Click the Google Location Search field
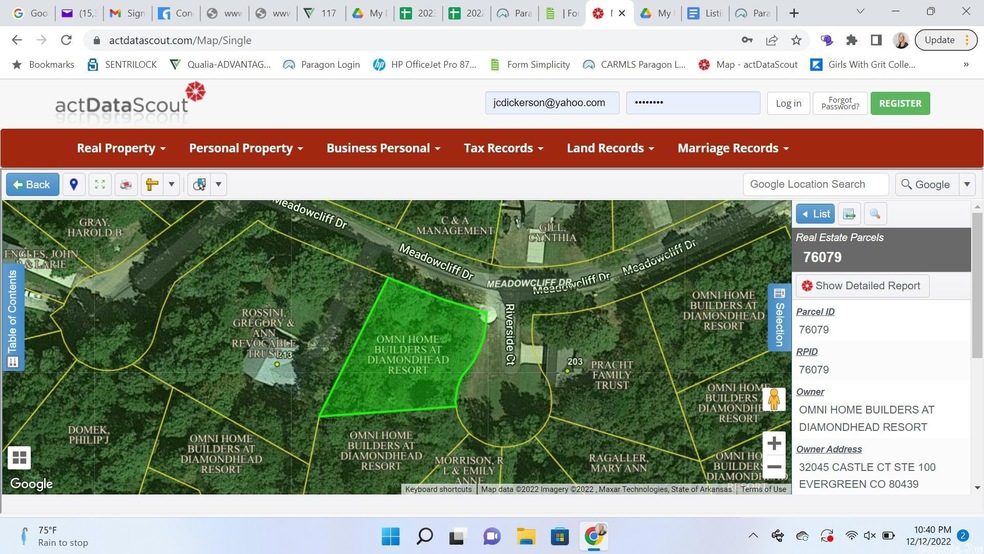The height and width of the screenshot is (554, 984). click(815, 184)
